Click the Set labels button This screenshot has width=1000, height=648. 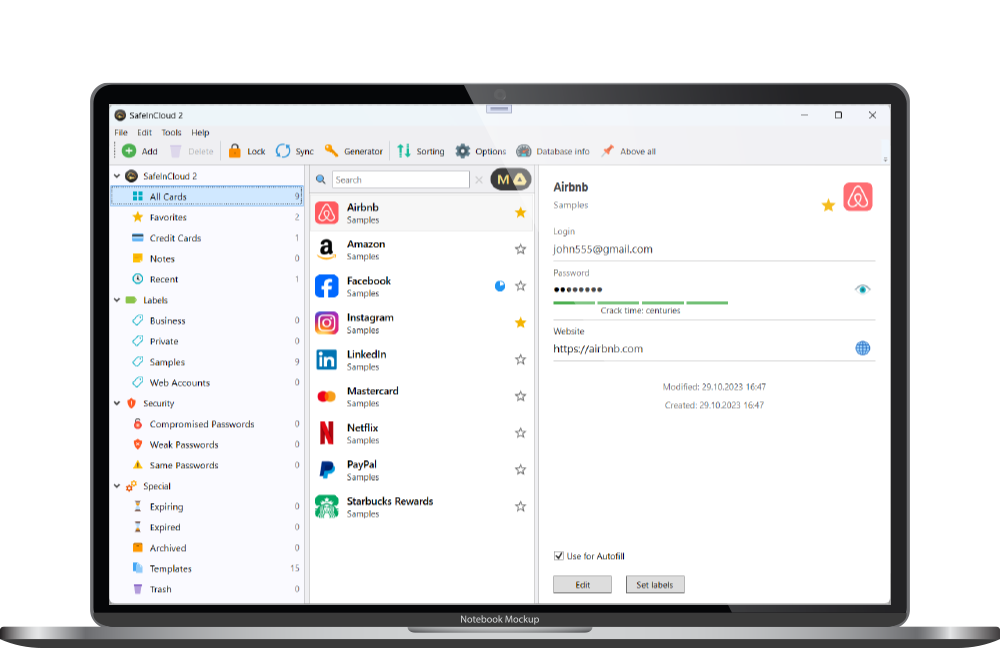tap(655, 585)
